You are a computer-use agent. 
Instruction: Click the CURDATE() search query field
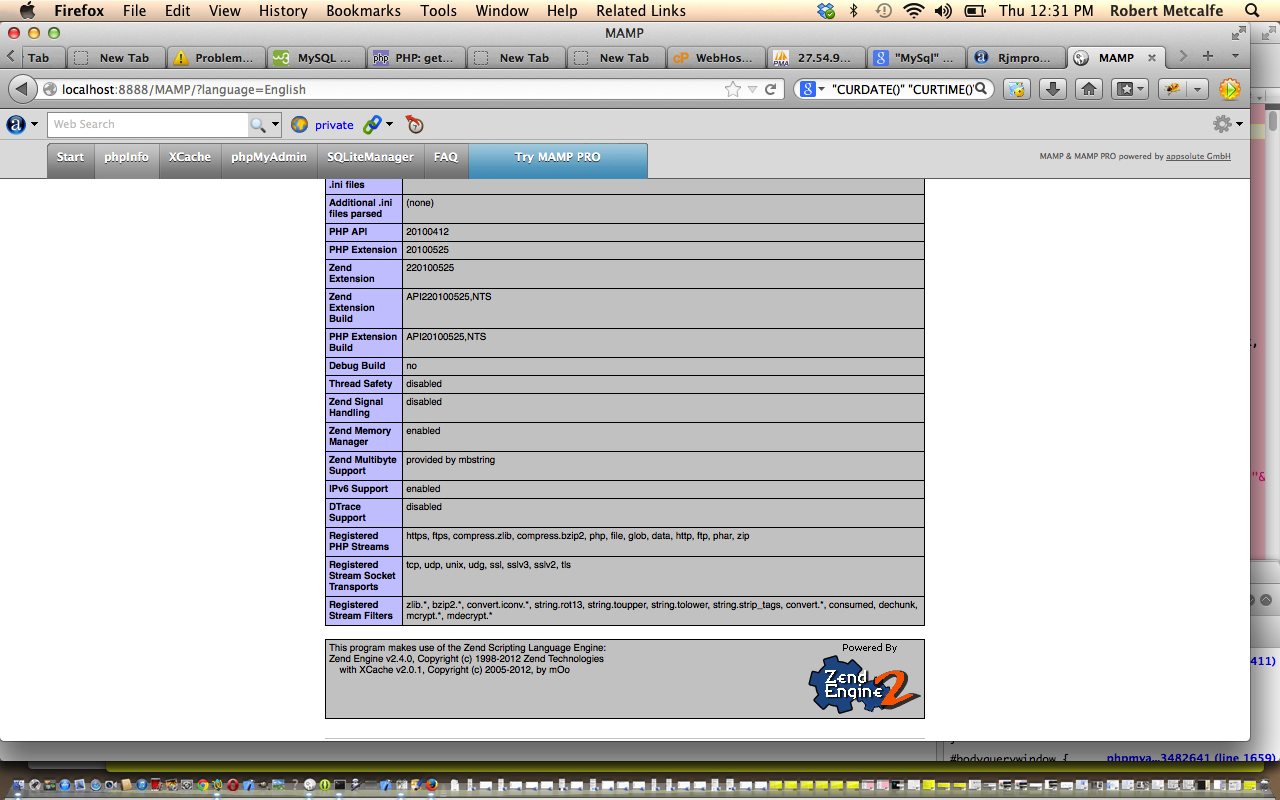pos(902,89)
